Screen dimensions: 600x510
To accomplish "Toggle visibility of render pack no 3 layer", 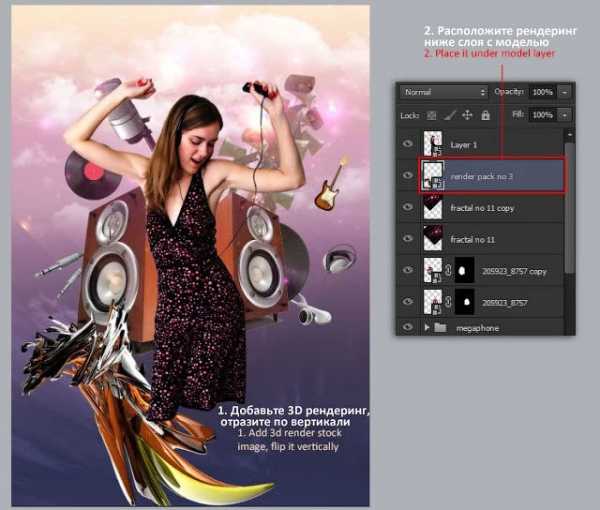I will point(408,175).
